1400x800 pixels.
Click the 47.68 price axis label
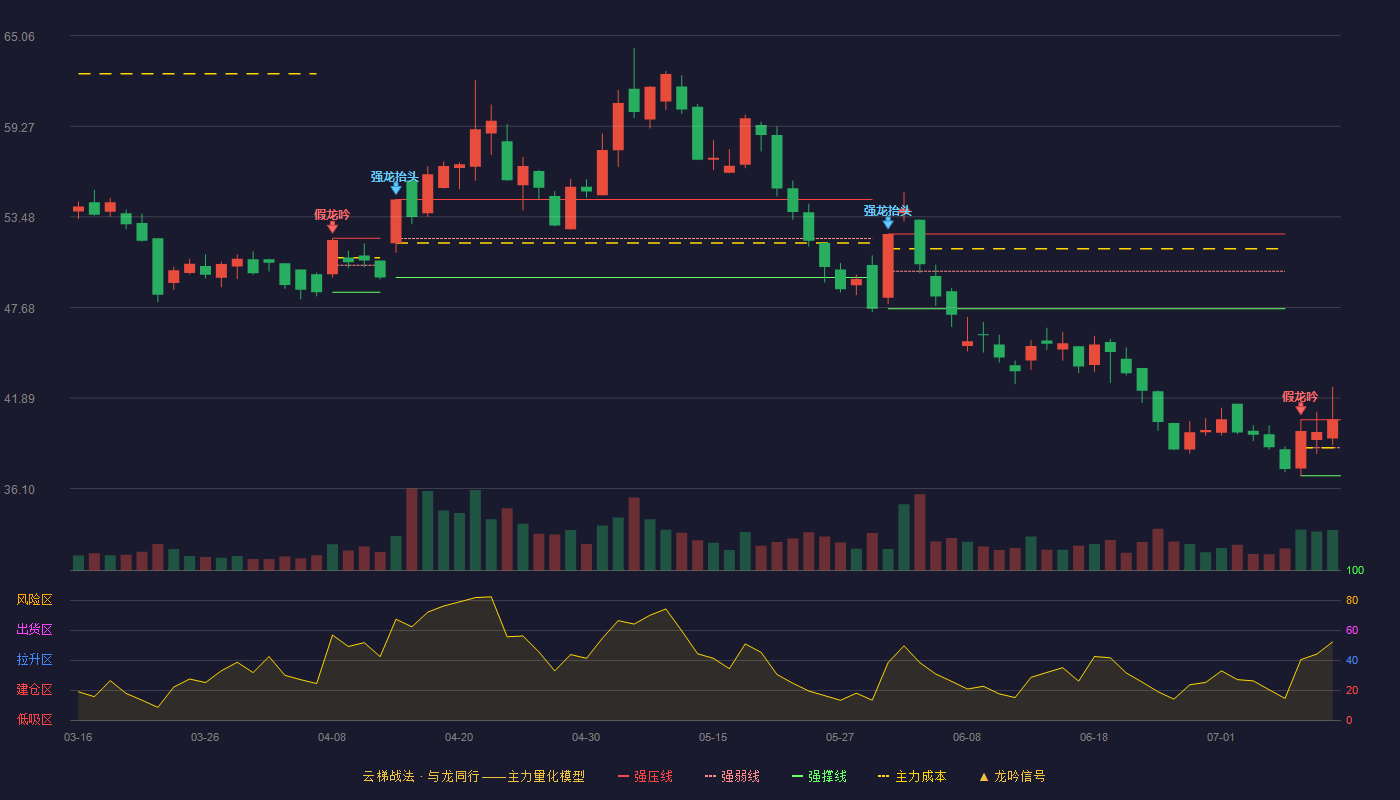19,309
